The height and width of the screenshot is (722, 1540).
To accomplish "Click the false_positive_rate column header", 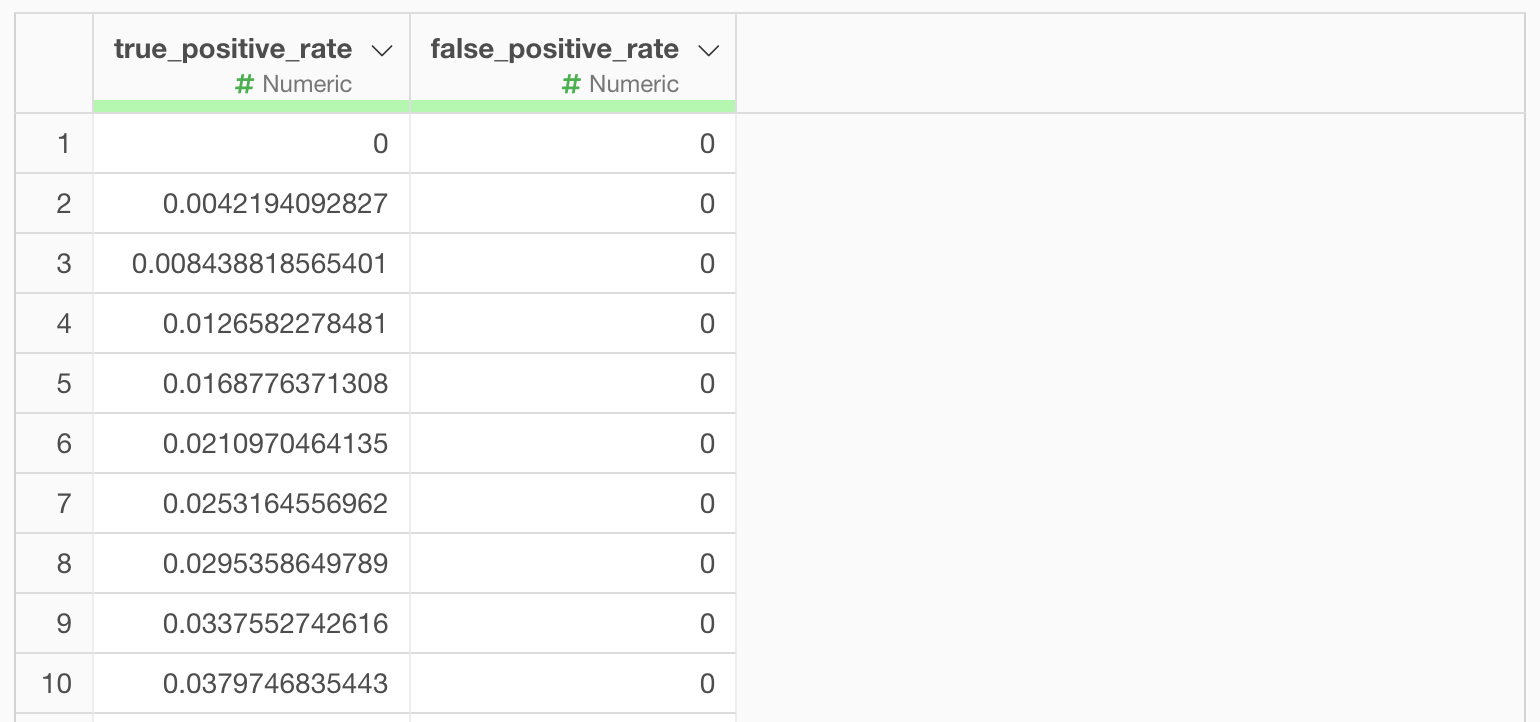I will [x=554, y=49].
